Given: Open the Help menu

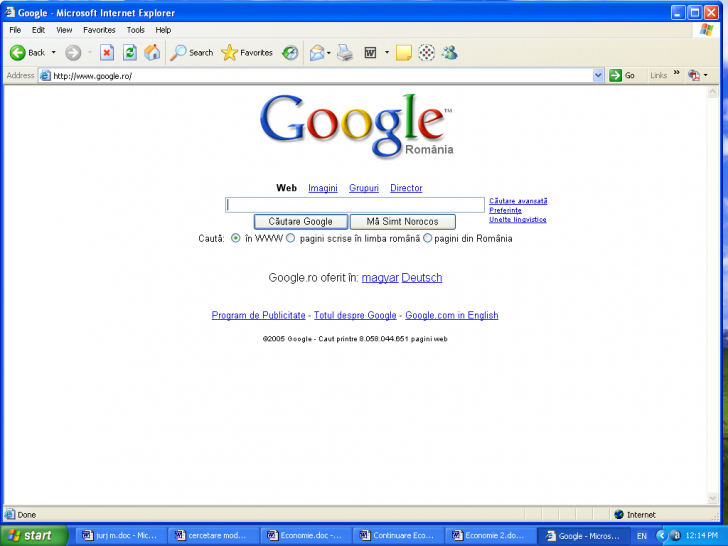Looking at the screenshot, I should click(x=163, y=30).
